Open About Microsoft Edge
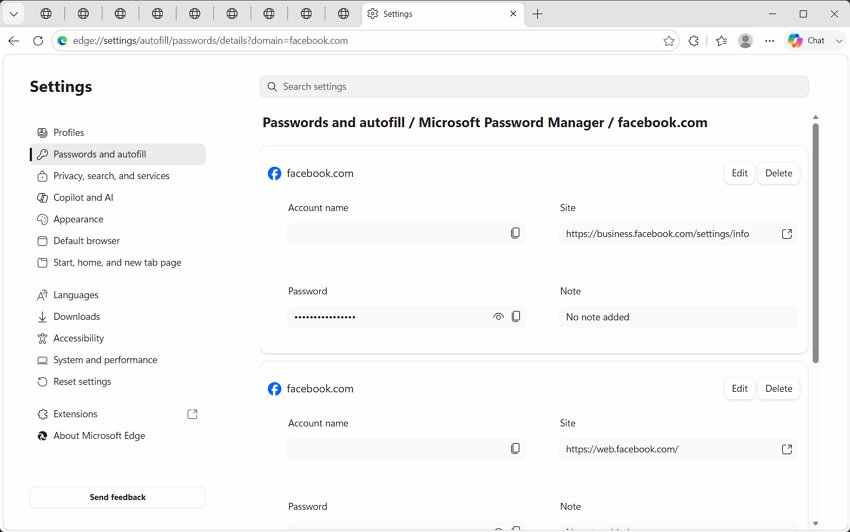The width and height of the screenshot is (850, 532). click(118, 435)
